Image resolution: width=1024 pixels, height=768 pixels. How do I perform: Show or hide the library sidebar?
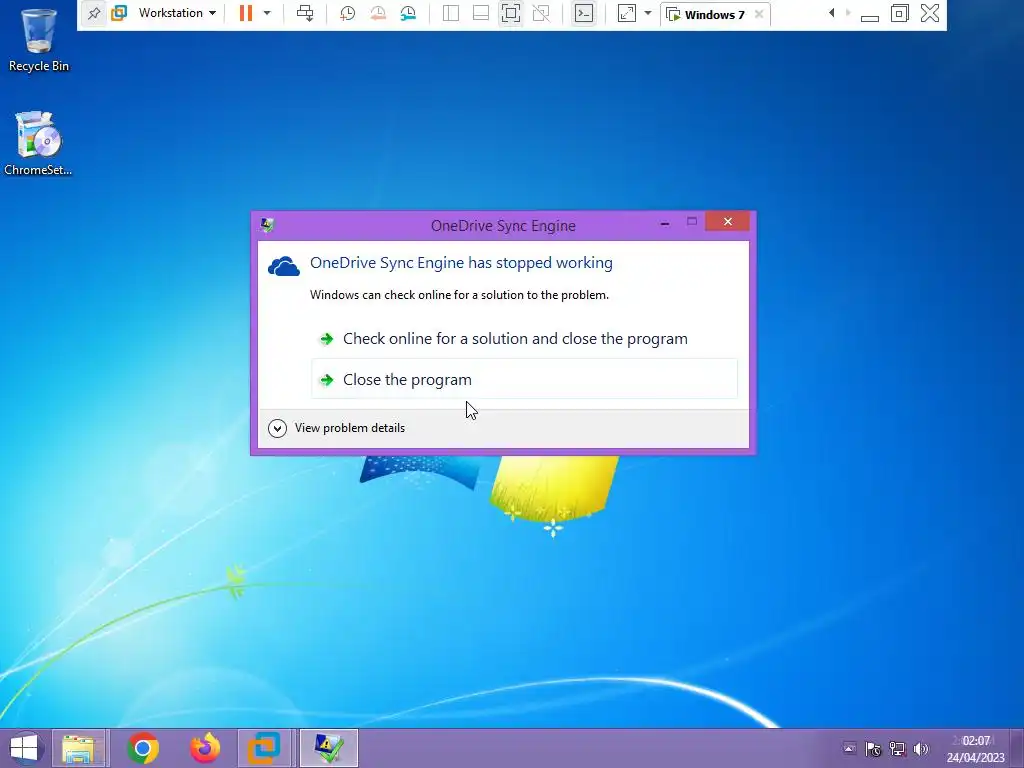coord(451,13)
